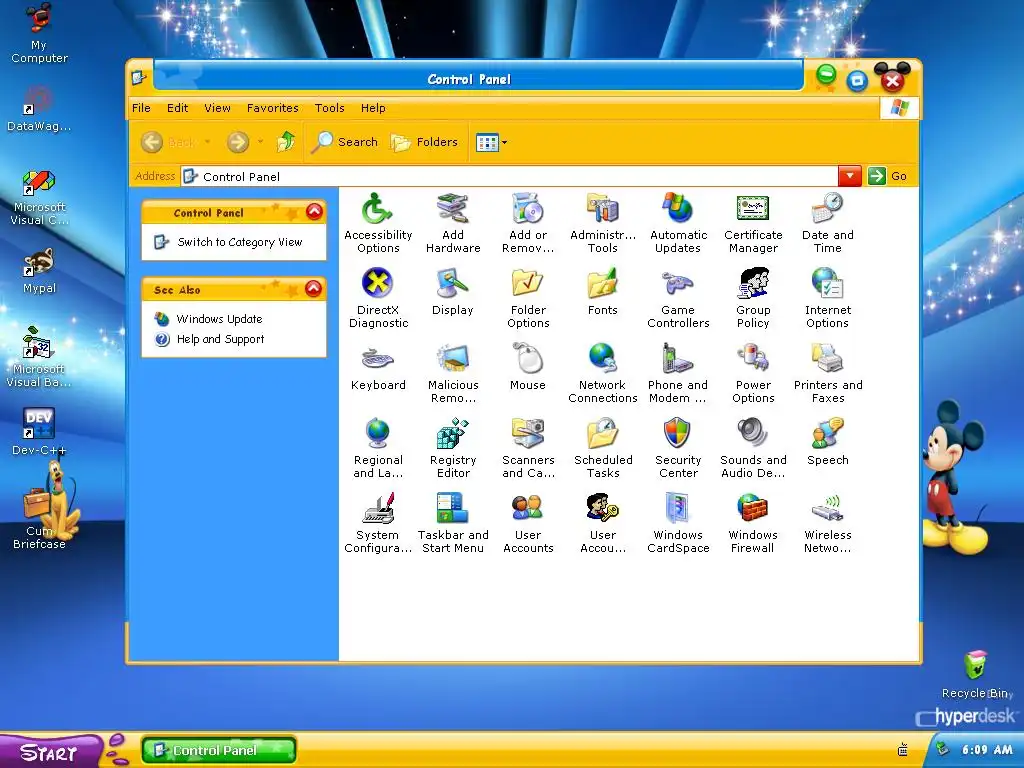Viewport: 1024px width, 768px height.
Task: Select Recycle Bin desktop icon
Action: coord(976,675)
